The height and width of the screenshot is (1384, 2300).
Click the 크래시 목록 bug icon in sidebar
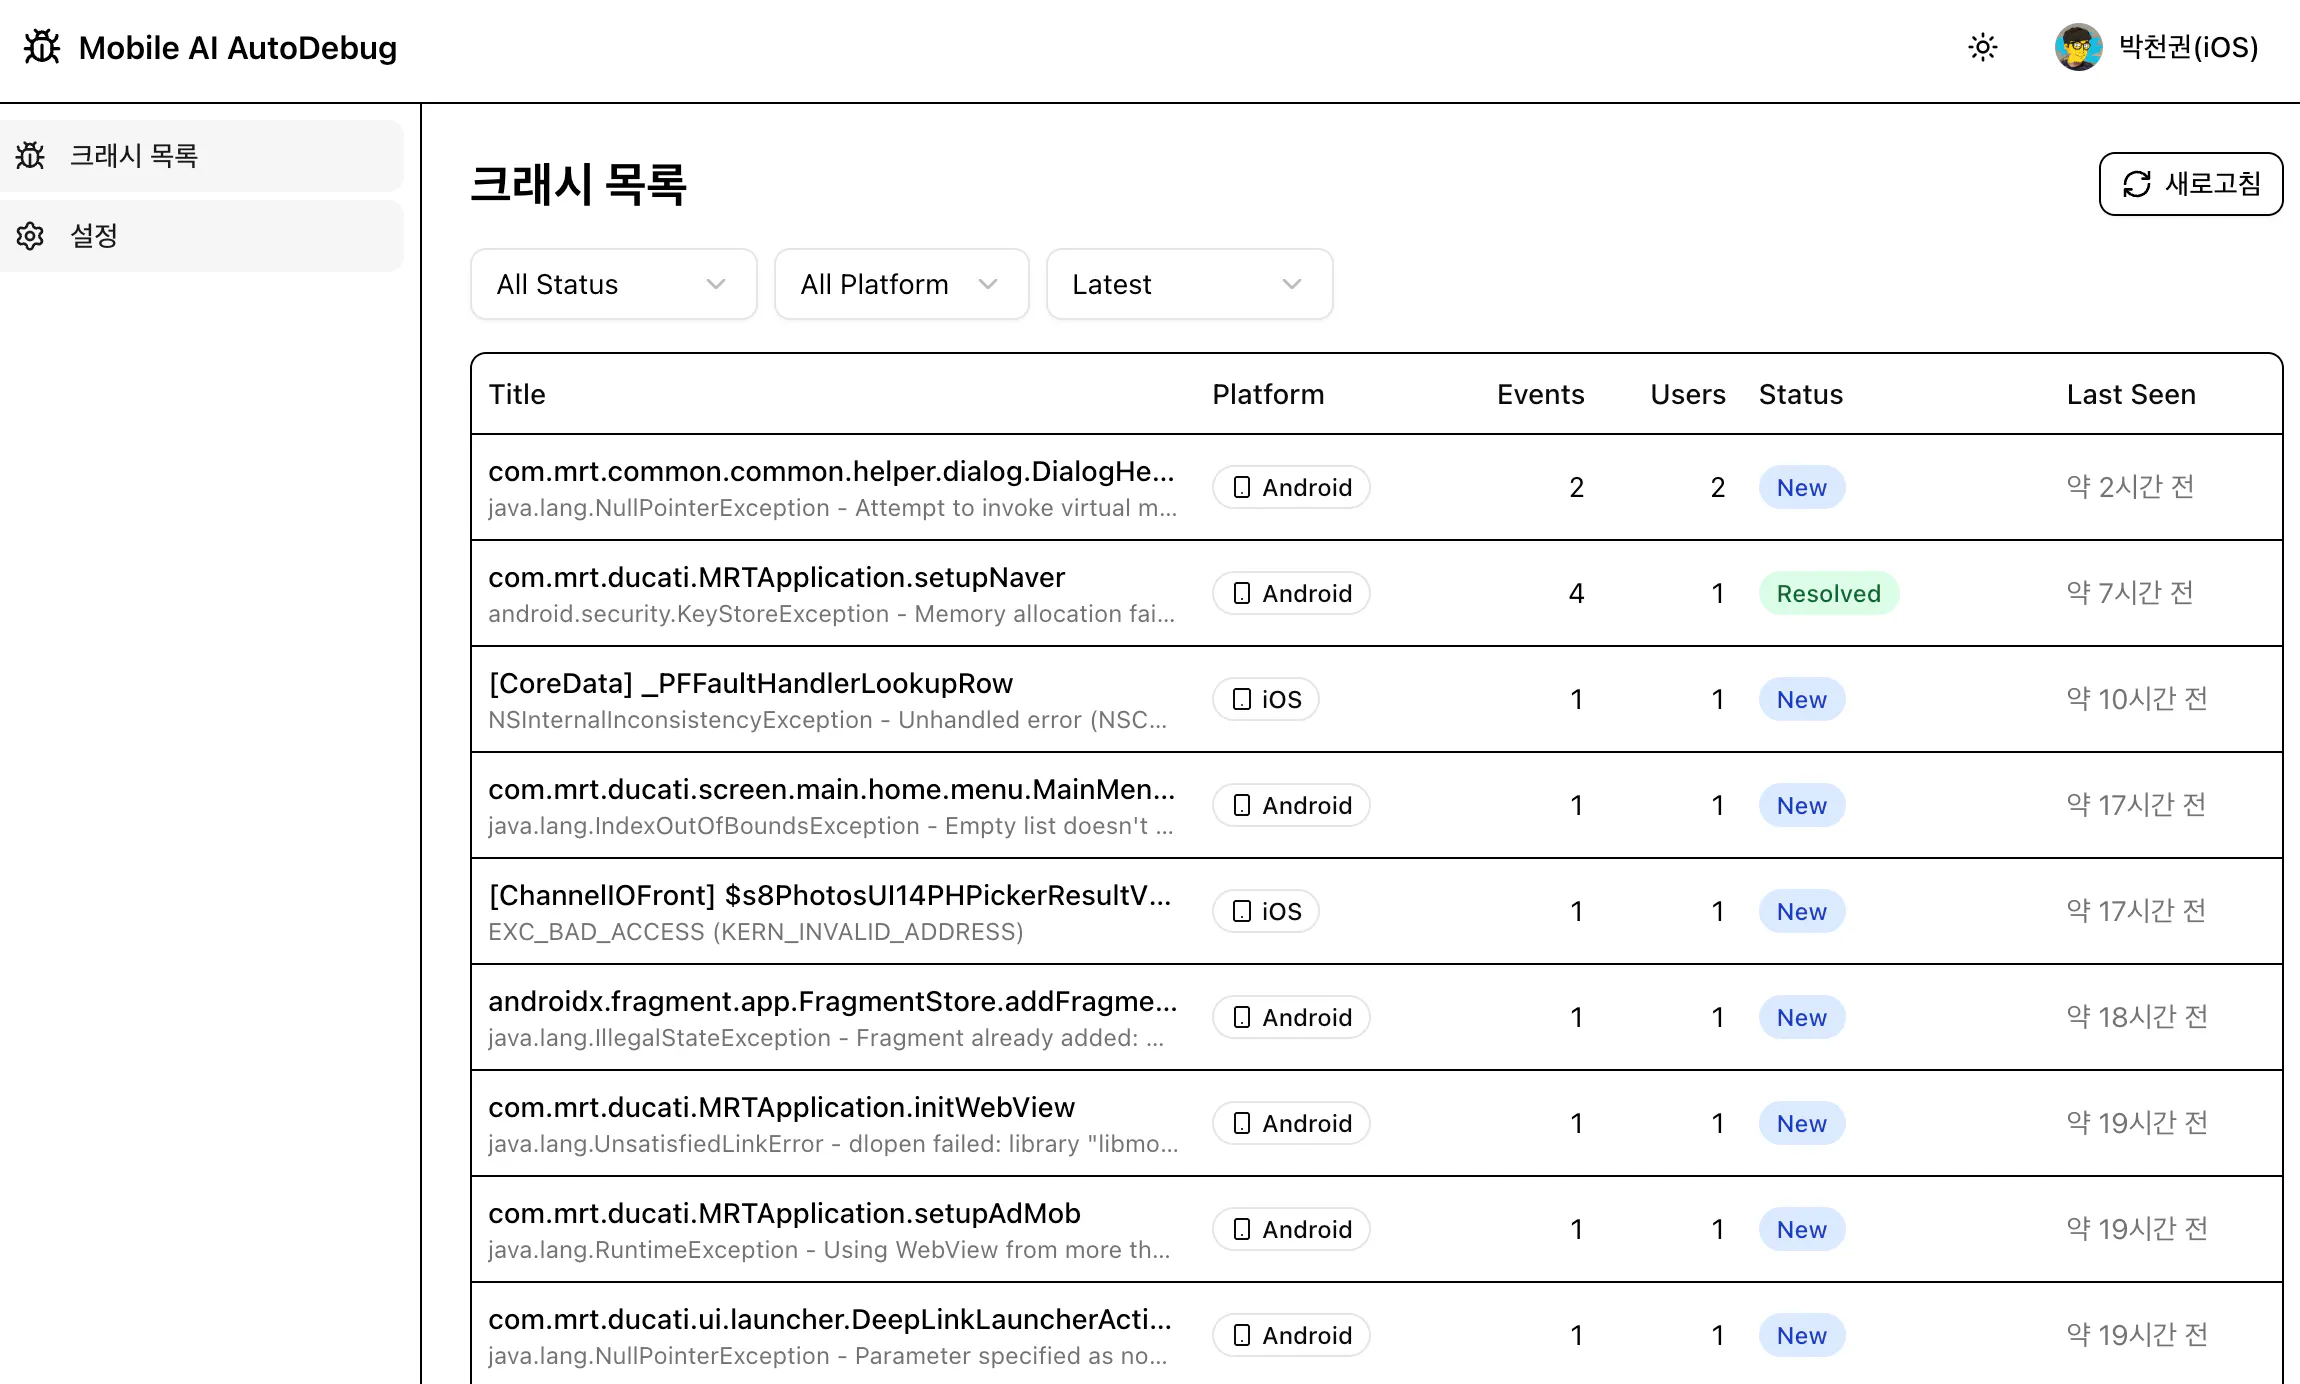click(31, 156)
